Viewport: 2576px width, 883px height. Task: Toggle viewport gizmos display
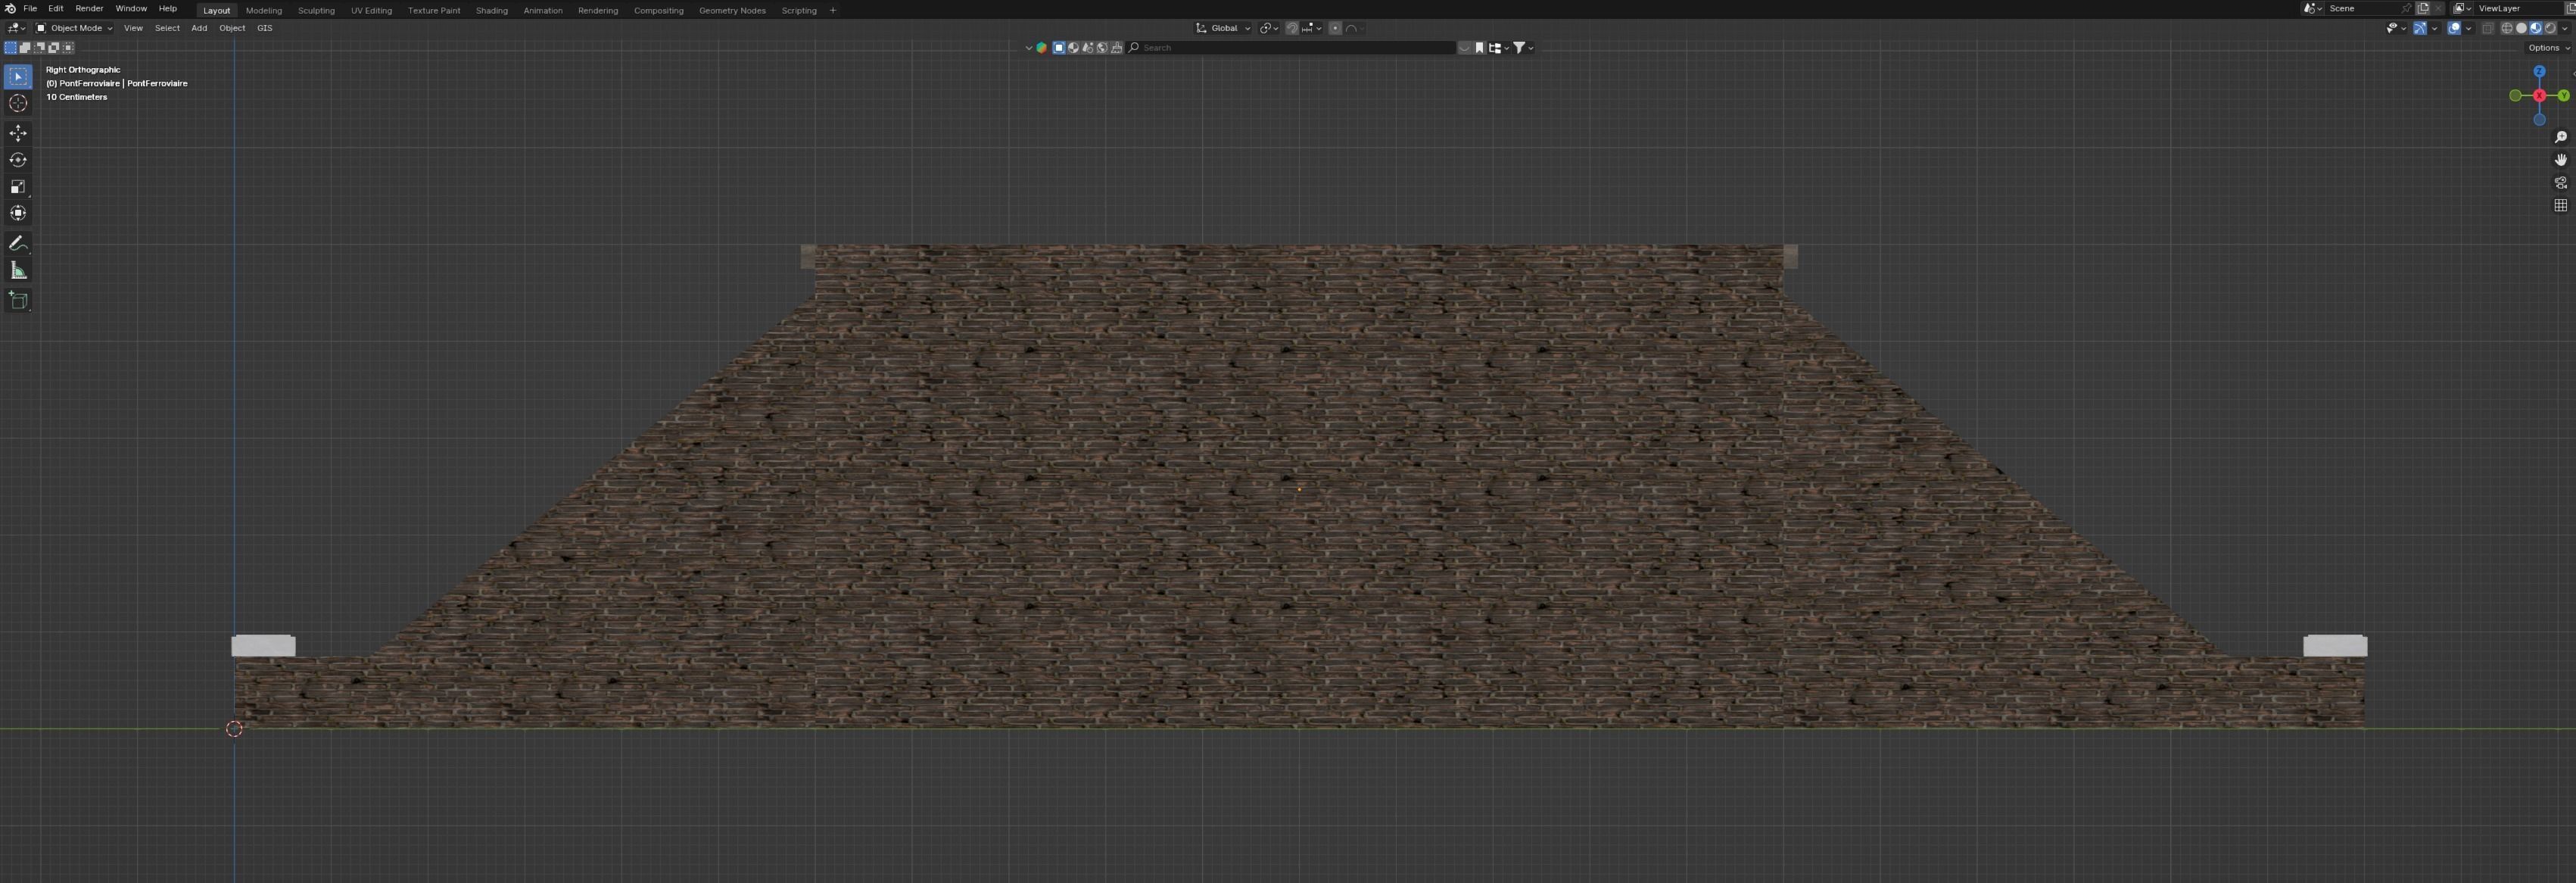coord(2420,28)
